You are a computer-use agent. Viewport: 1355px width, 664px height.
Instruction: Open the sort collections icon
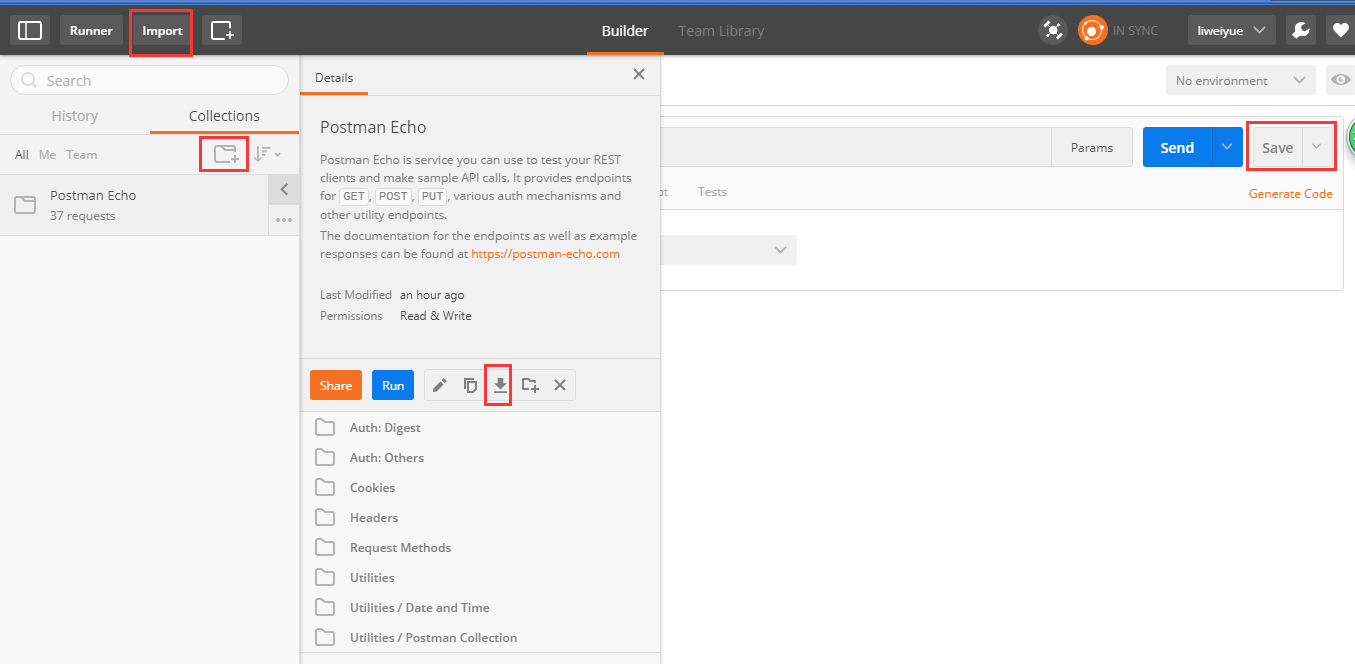(x=266, y=154)
